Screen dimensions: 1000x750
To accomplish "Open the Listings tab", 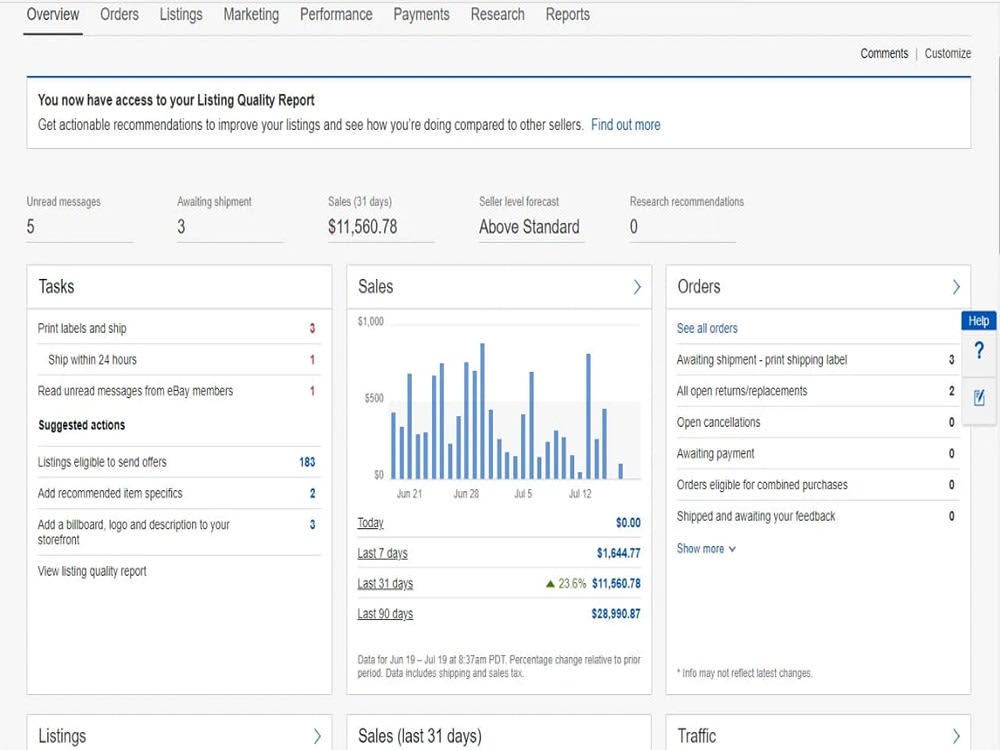I will tap(181, 15).
